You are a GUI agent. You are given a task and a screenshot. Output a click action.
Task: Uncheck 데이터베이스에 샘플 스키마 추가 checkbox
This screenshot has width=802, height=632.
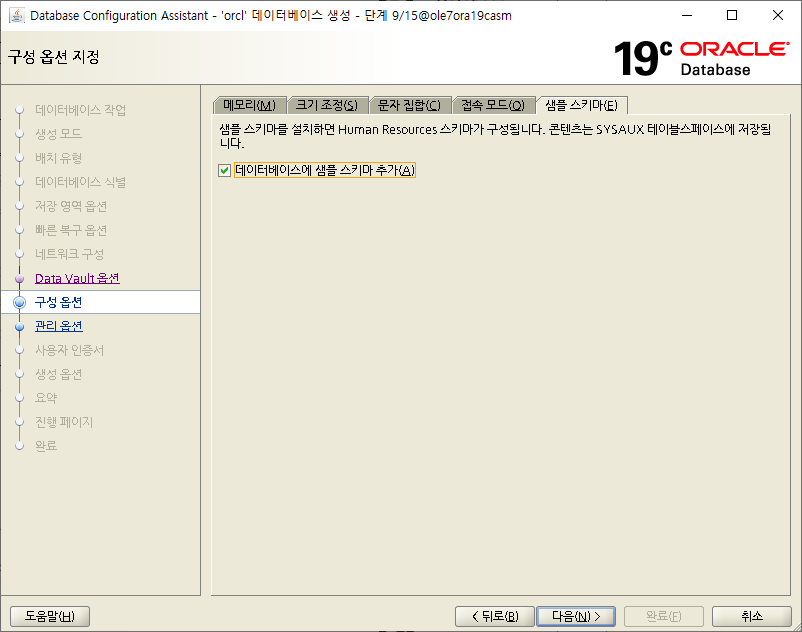click(225, 170)
